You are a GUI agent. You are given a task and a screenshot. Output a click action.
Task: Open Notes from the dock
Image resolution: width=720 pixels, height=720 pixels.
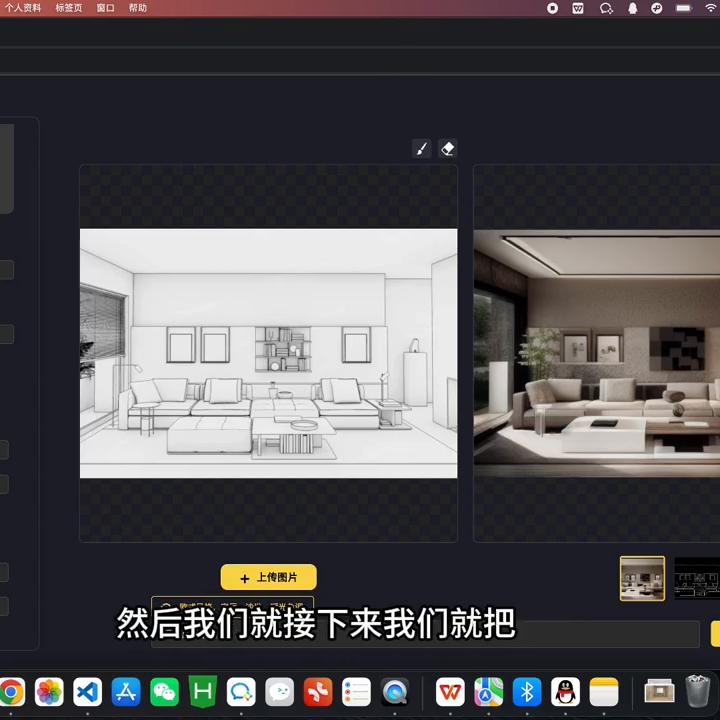click(604, 692)
